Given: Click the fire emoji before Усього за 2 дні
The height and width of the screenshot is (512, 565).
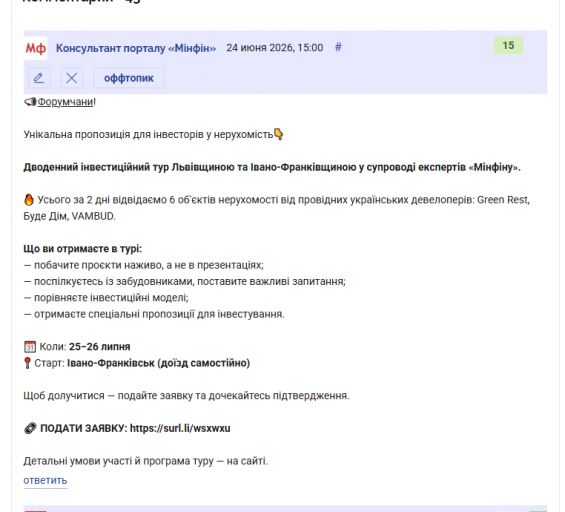Looking at the screenshot, I should coord(29,200).
